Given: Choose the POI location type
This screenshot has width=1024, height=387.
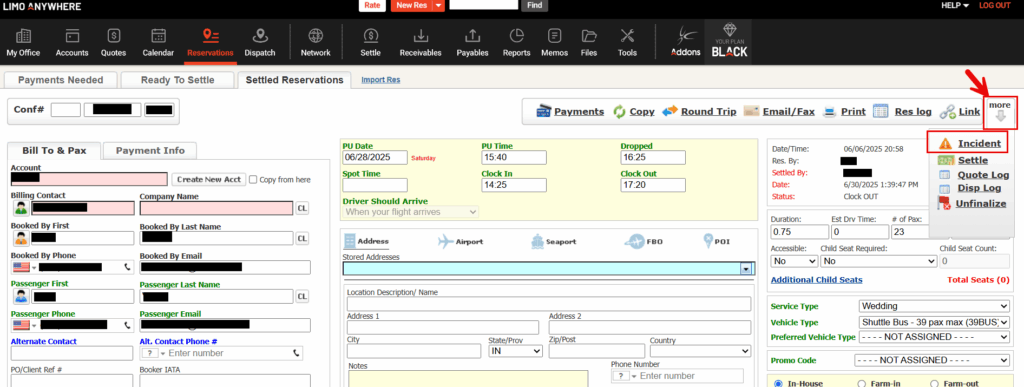Looking at the screenshot, I should pos(716,241).
